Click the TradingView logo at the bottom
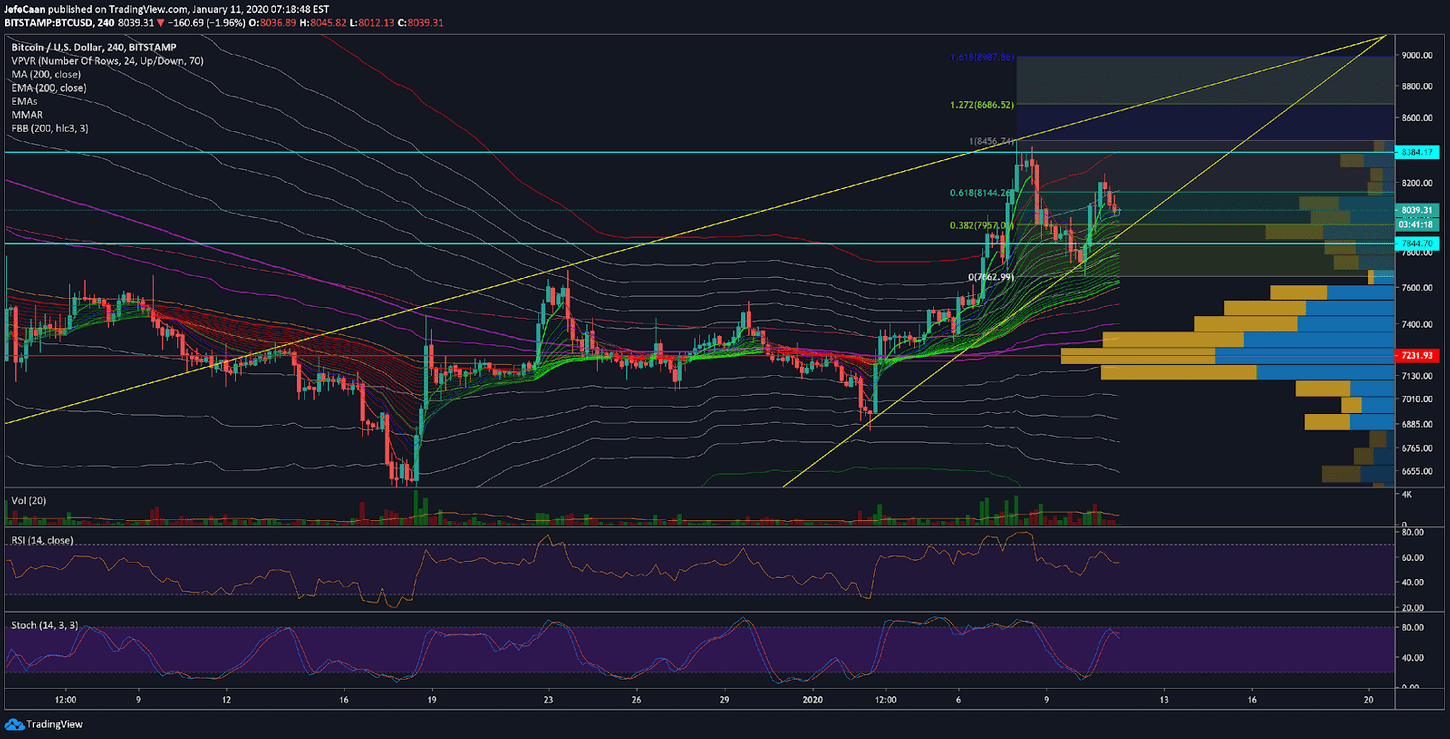1450x739 pixels. [x=44, y=724]
